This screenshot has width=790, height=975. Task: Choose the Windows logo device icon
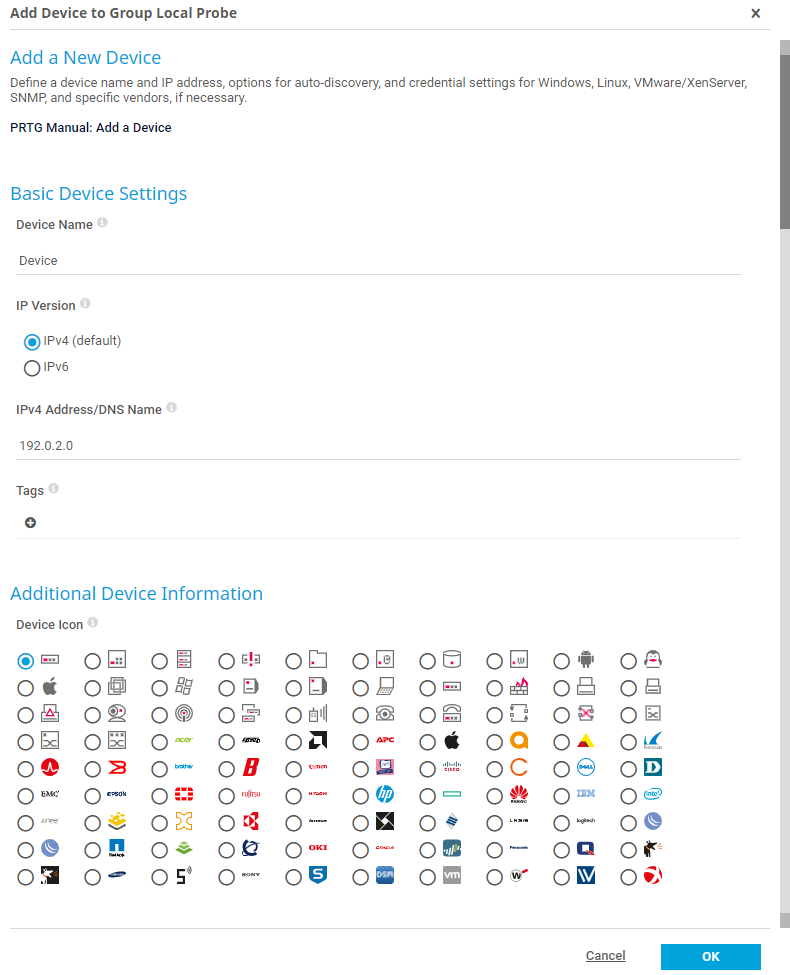pyautogui.click(x=160, y=688)
